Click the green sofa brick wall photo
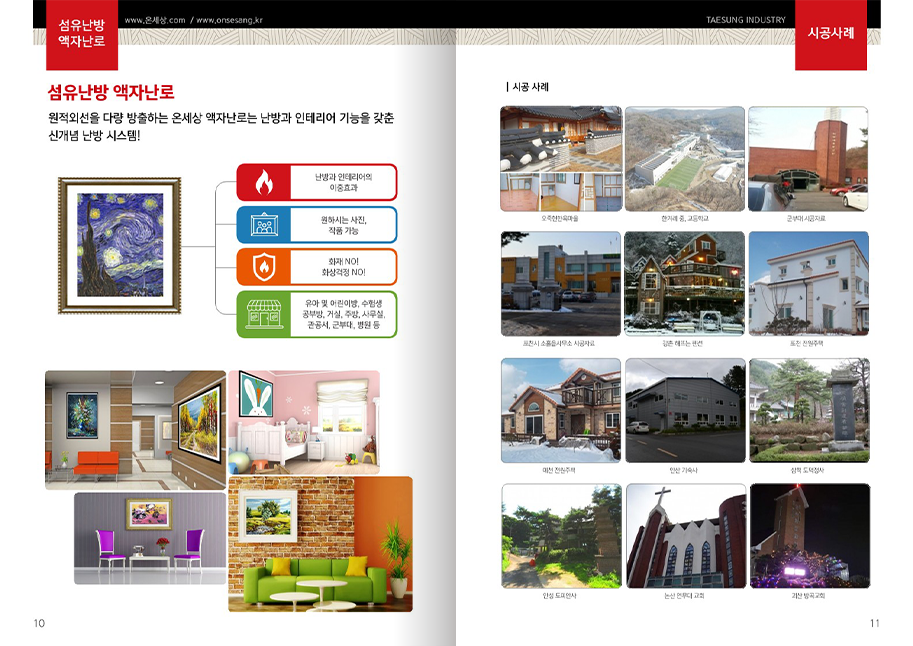 pos(320,543)
